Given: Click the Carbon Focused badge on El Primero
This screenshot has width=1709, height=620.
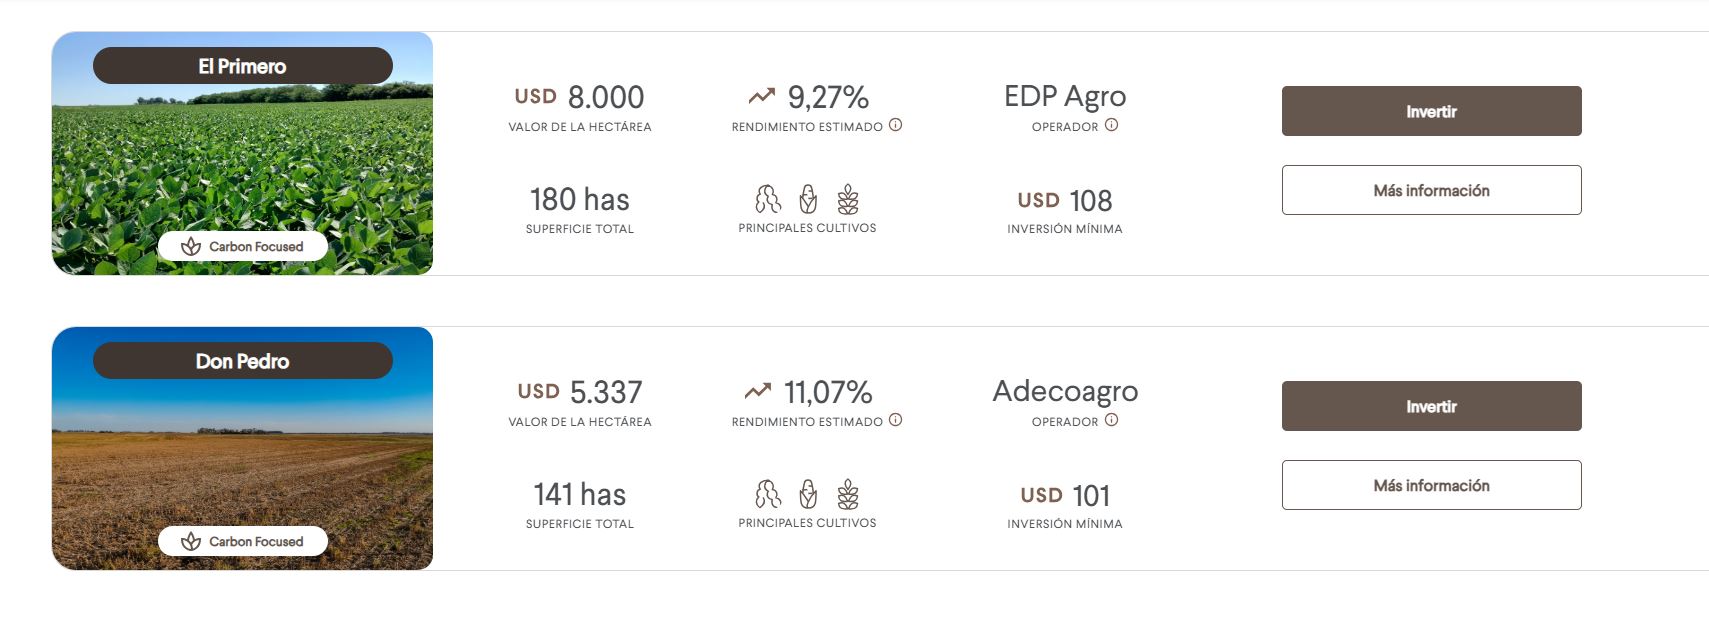Looking at the screenshot, I should pyautogui.click(x=243, y=246).
